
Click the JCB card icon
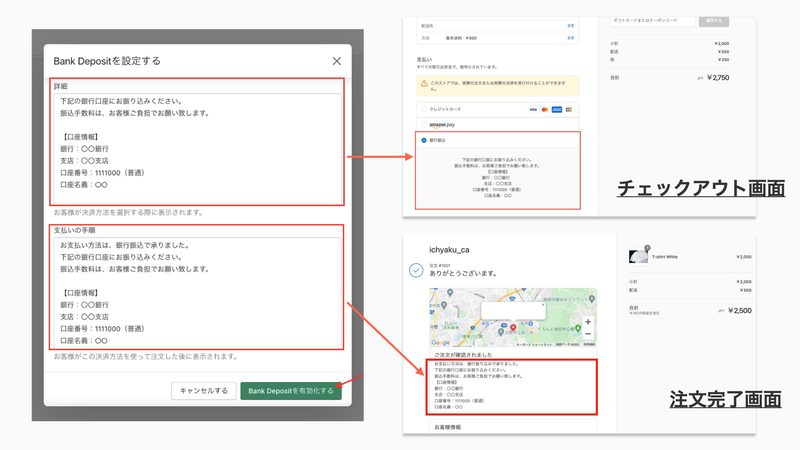point(569,109)
